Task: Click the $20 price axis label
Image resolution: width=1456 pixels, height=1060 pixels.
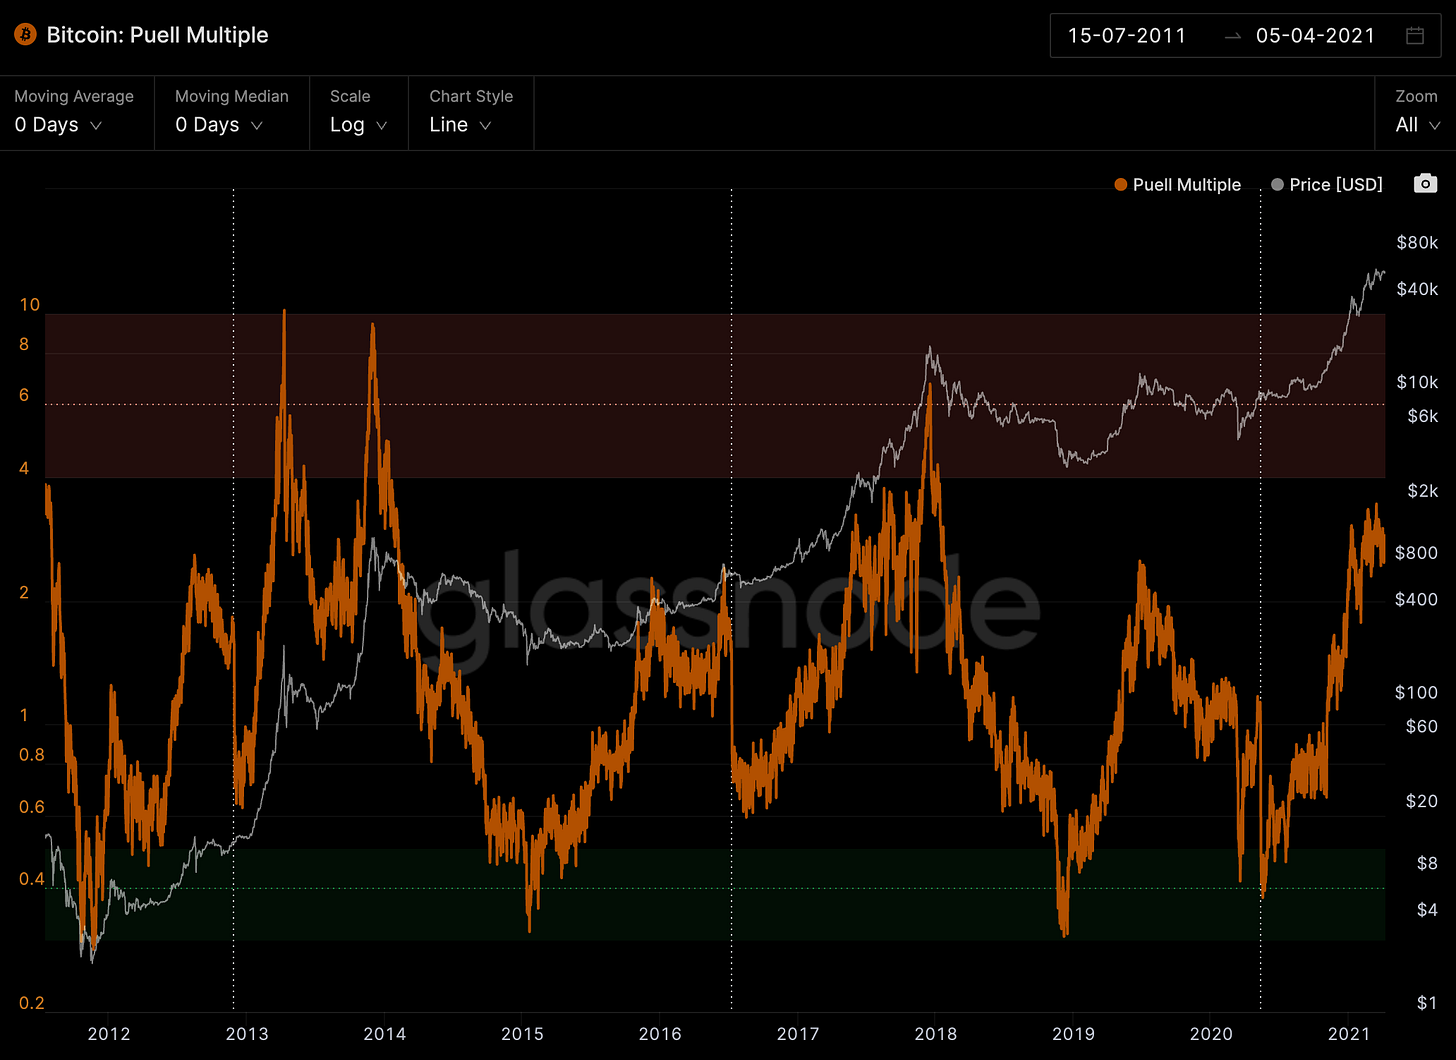Action: [x=1421, y=801]
